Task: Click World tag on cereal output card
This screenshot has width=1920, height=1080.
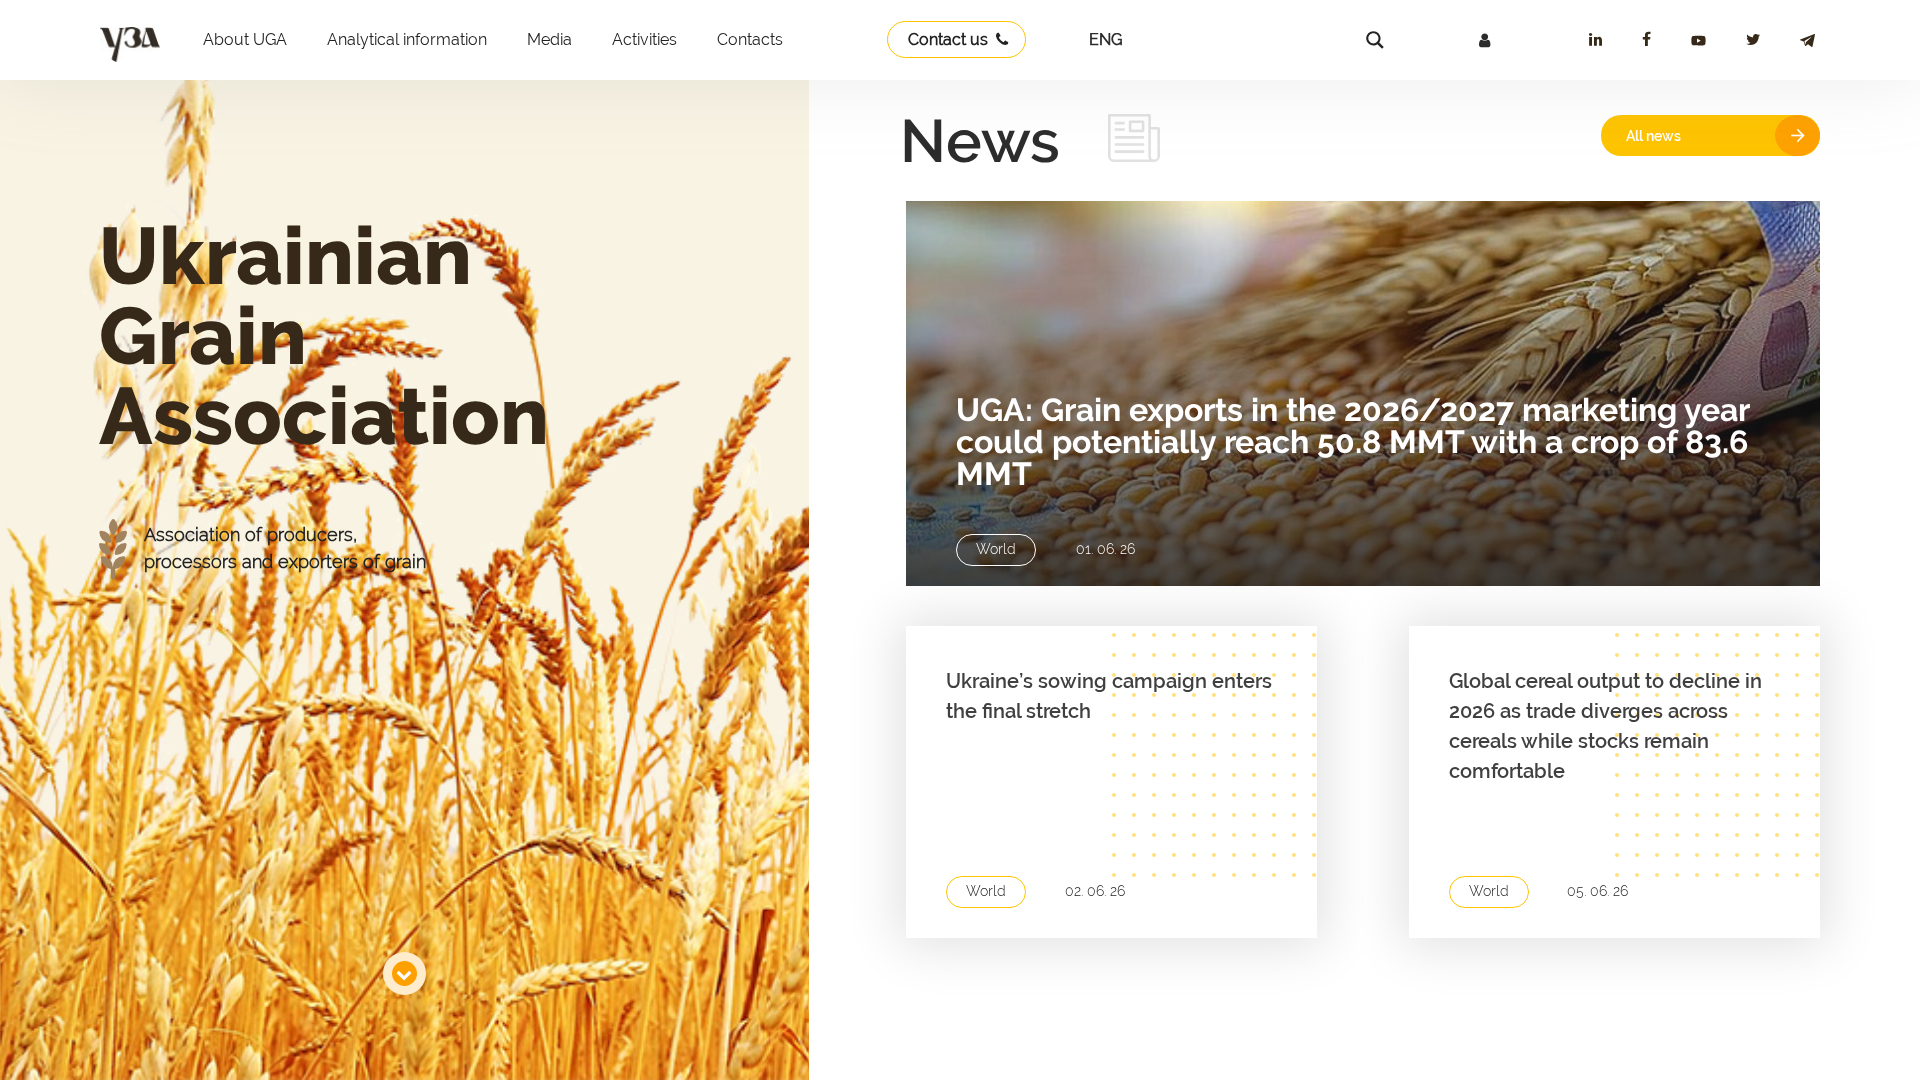Action: [x=1489, y=892]
